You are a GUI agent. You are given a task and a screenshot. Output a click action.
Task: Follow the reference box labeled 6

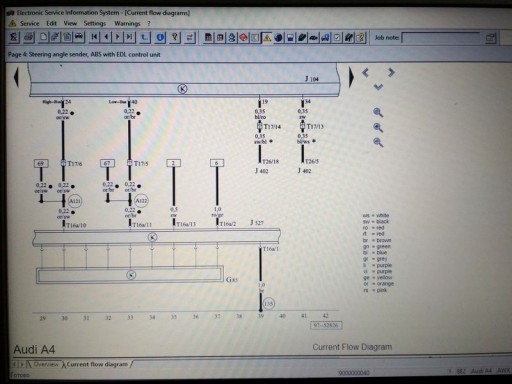(217, 163)
